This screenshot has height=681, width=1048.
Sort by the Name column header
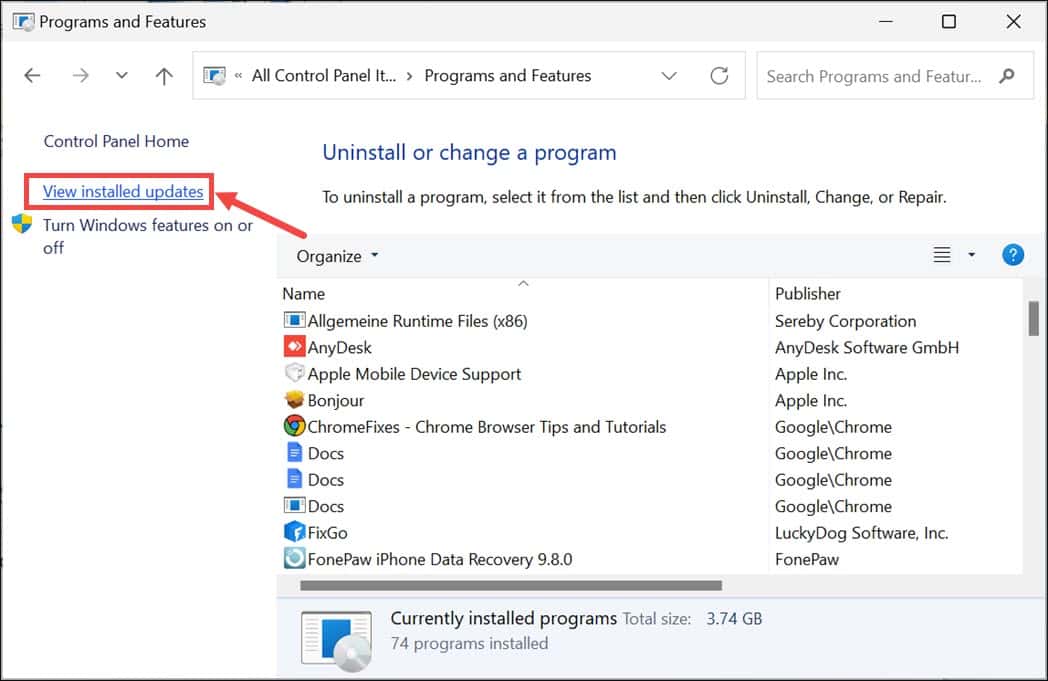[303, 294]
